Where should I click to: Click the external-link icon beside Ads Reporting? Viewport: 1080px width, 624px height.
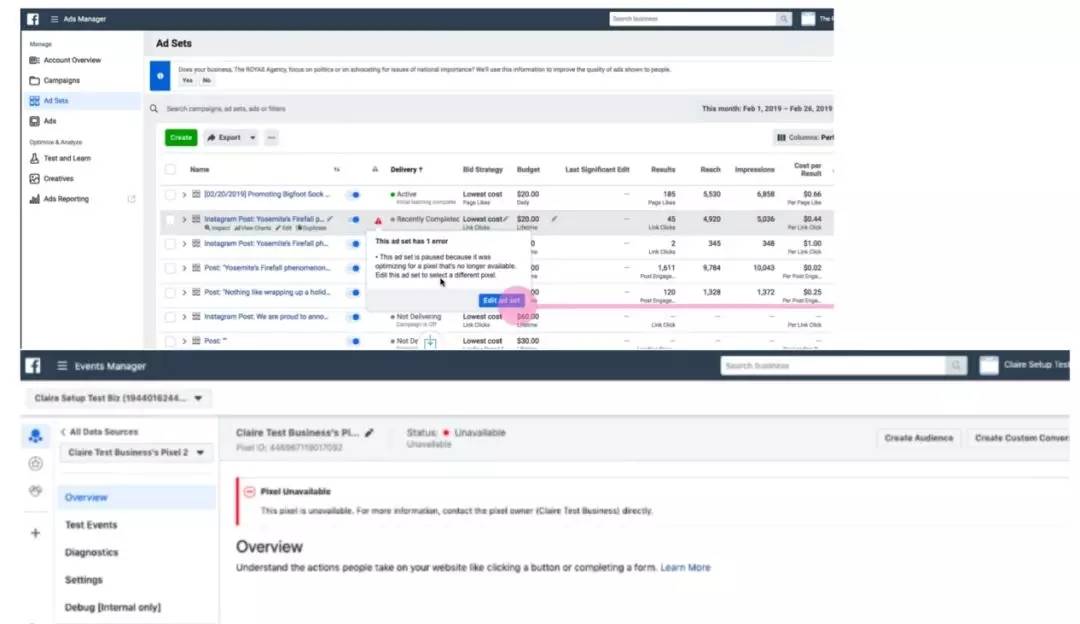[x=132, y=199]
